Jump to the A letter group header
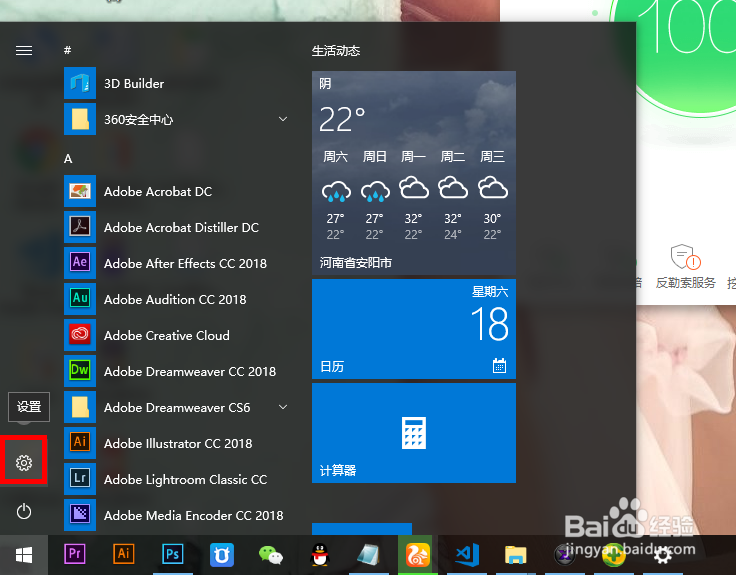 tap(68, 159)
